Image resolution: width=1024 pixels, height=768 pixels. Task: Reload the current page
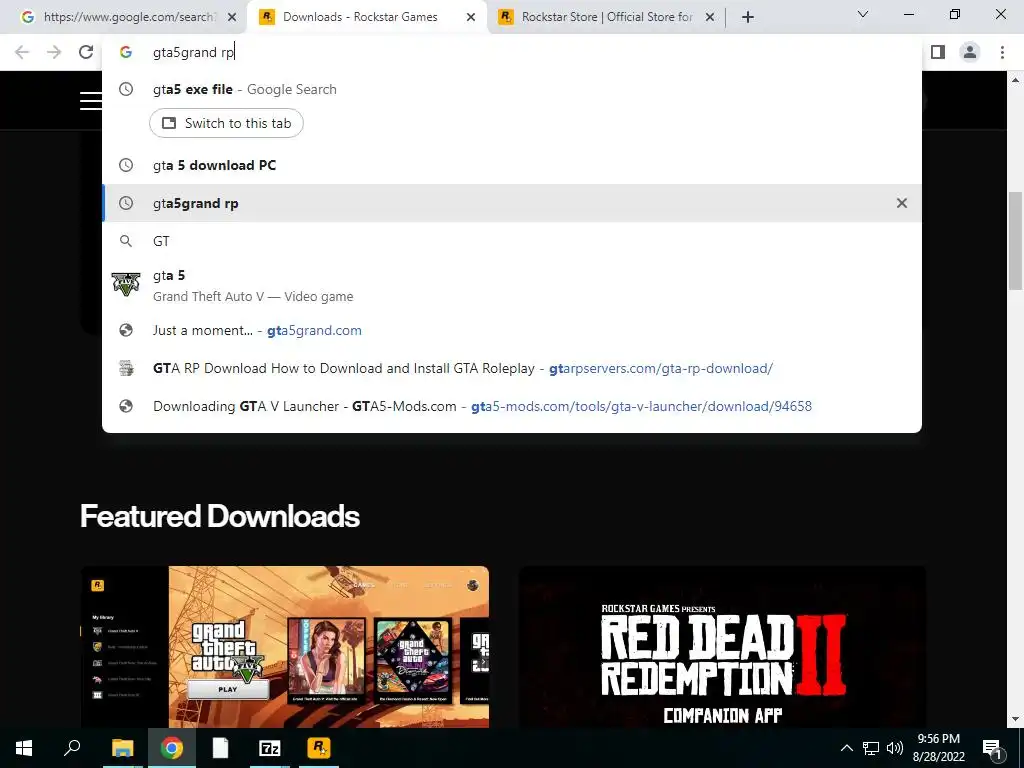tap(86, 52)
